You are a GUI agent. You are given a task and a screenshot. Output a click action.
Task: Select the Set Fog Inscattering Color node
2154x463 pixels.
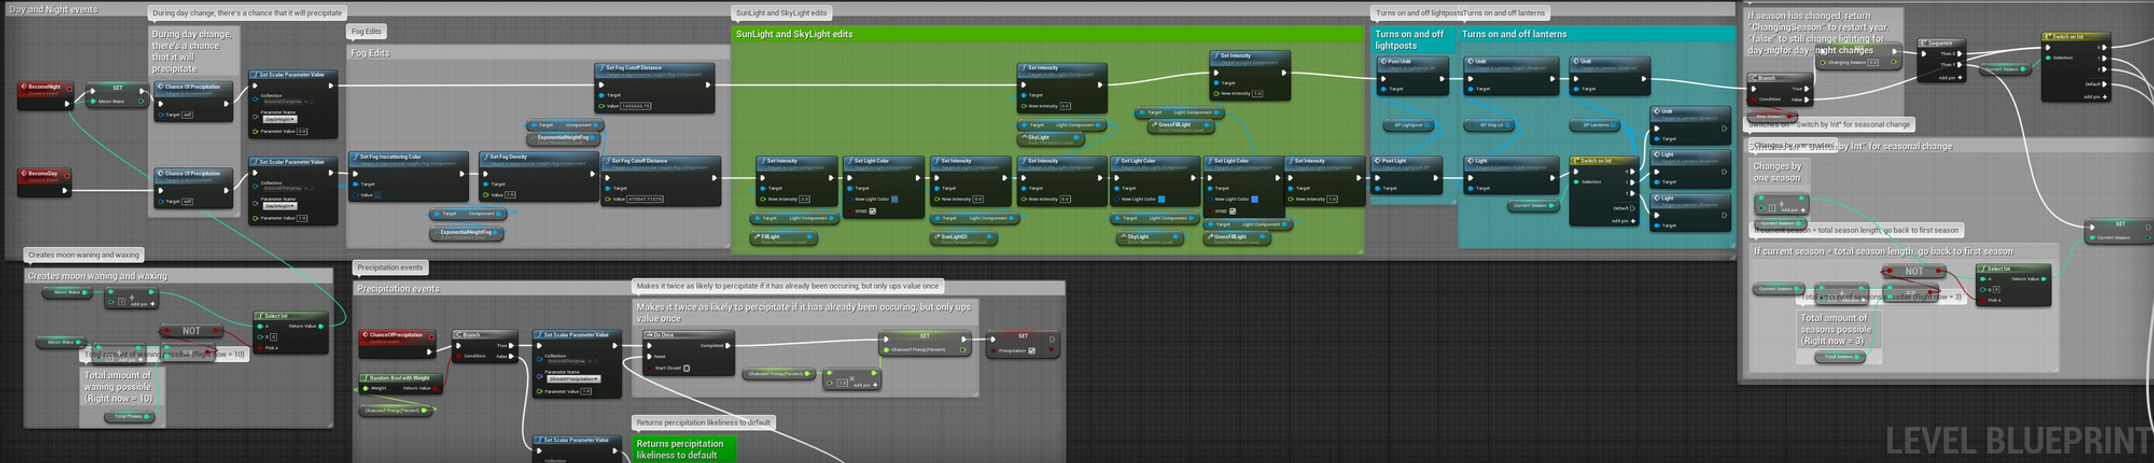coord(408,177)
